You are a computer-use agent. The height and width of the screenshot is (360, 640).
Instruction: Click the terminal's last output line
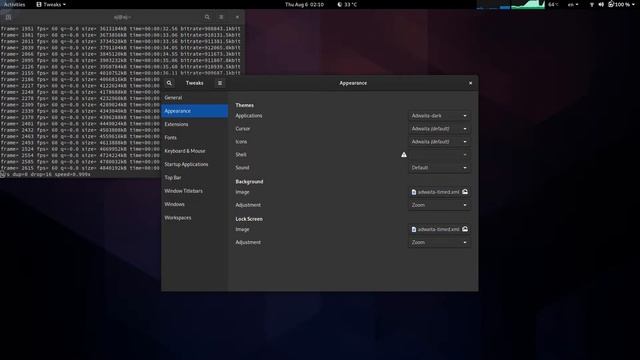point(45,174)
